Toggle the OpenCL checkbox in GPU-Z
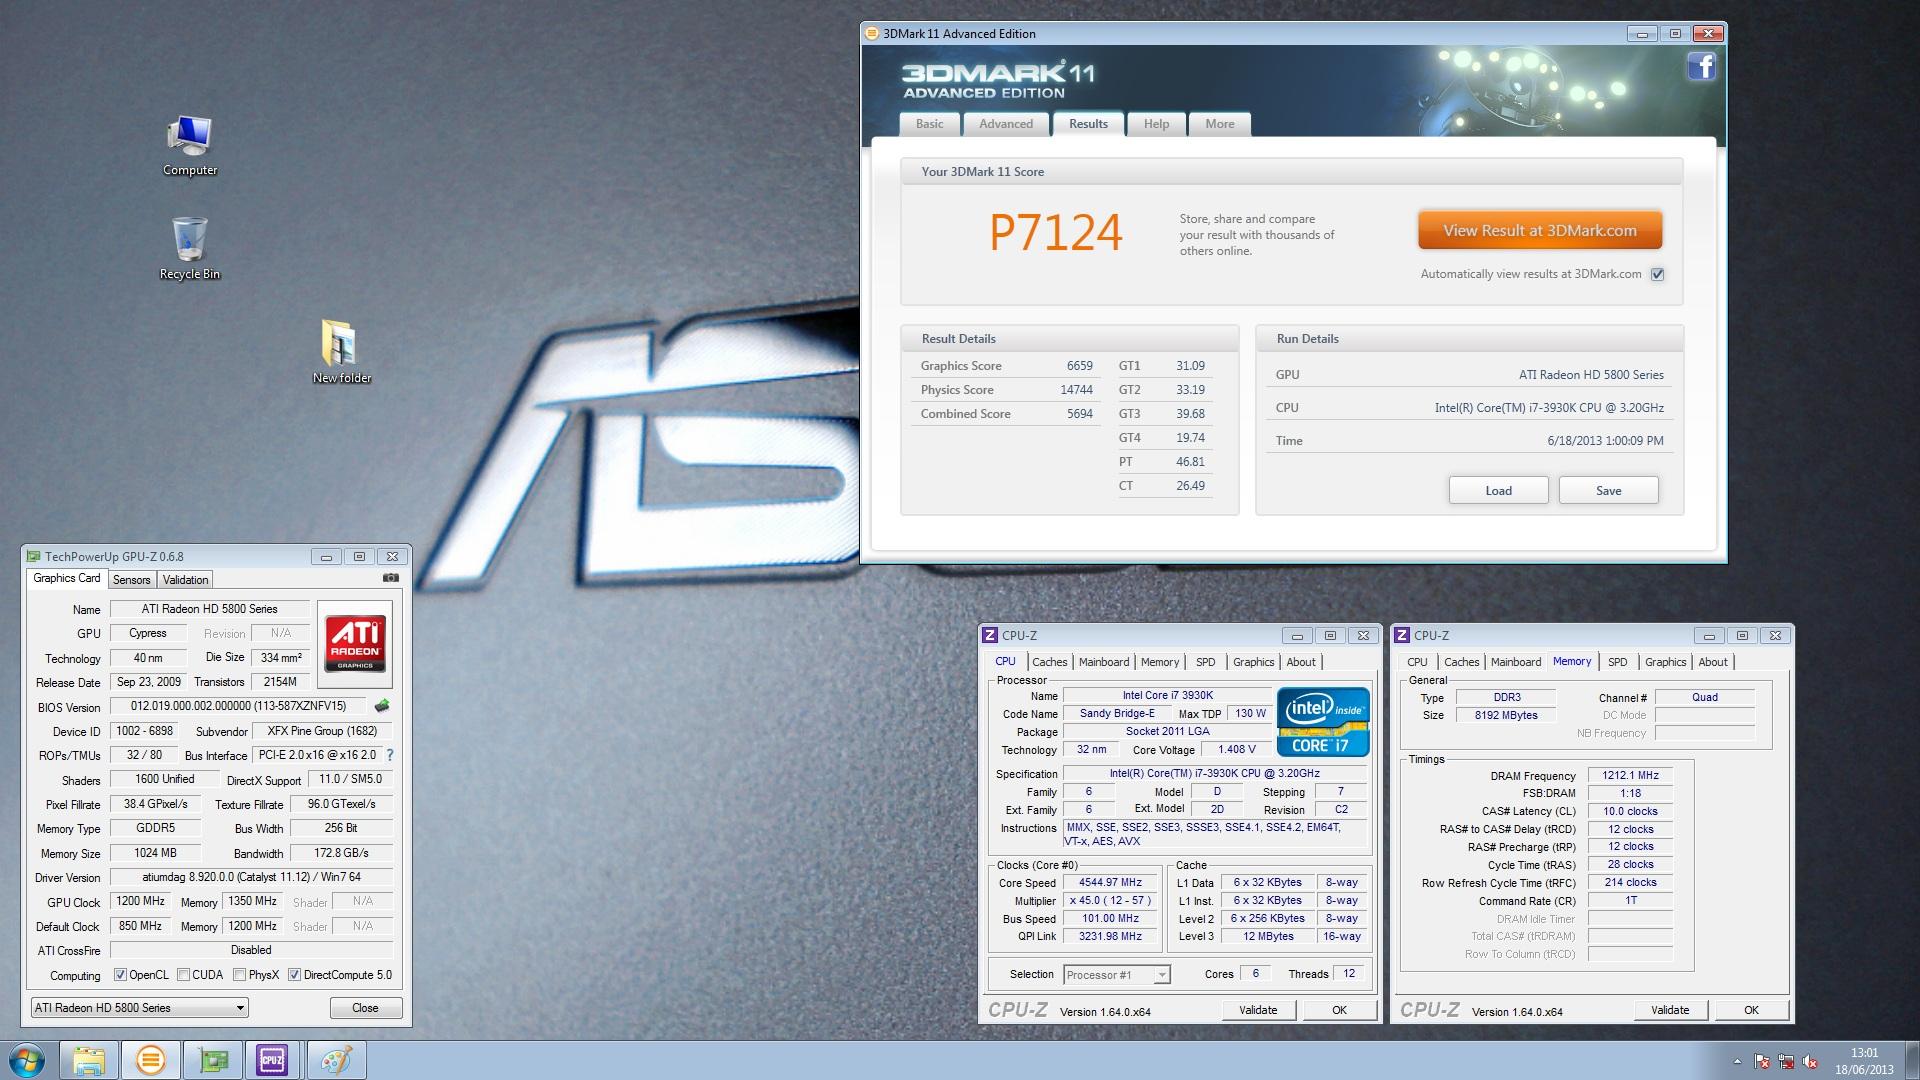This screenshot has height=1080, width=1920. click(x=120, y=975)
